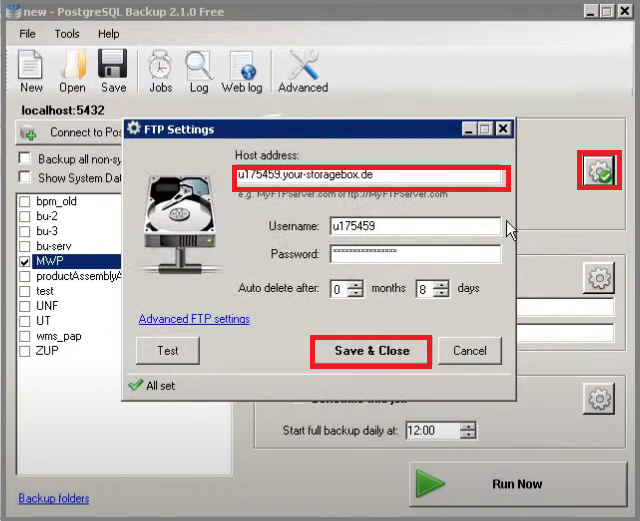Screen dimensions: 640x521
Task: Increase auto delete days spinner
Action: (442, 285)
